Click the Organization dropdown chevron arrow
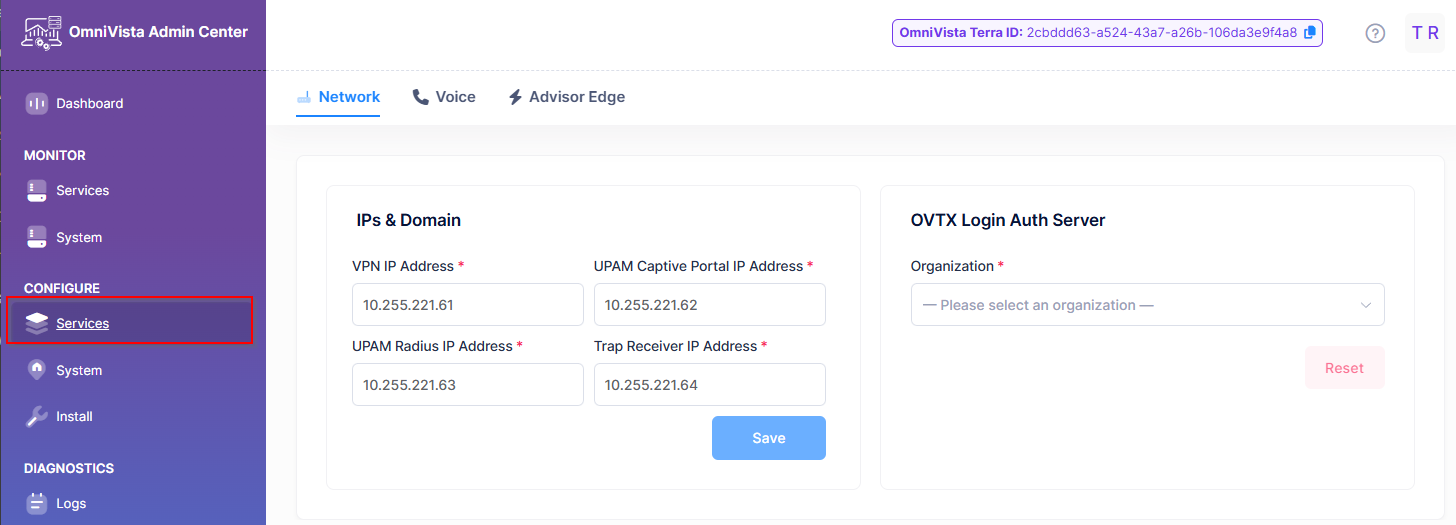This screenshot has width=1456, height=525. [1366, 305]
